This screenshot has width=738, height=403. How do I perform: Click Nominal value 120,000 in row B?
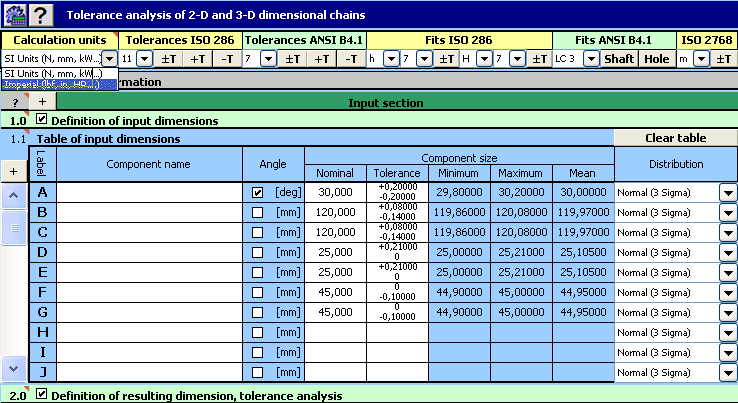coord(335,212)
